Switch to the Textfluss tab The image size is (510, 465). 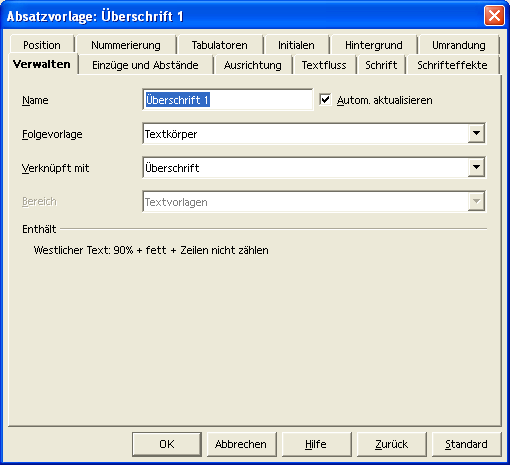click(324, 65)
